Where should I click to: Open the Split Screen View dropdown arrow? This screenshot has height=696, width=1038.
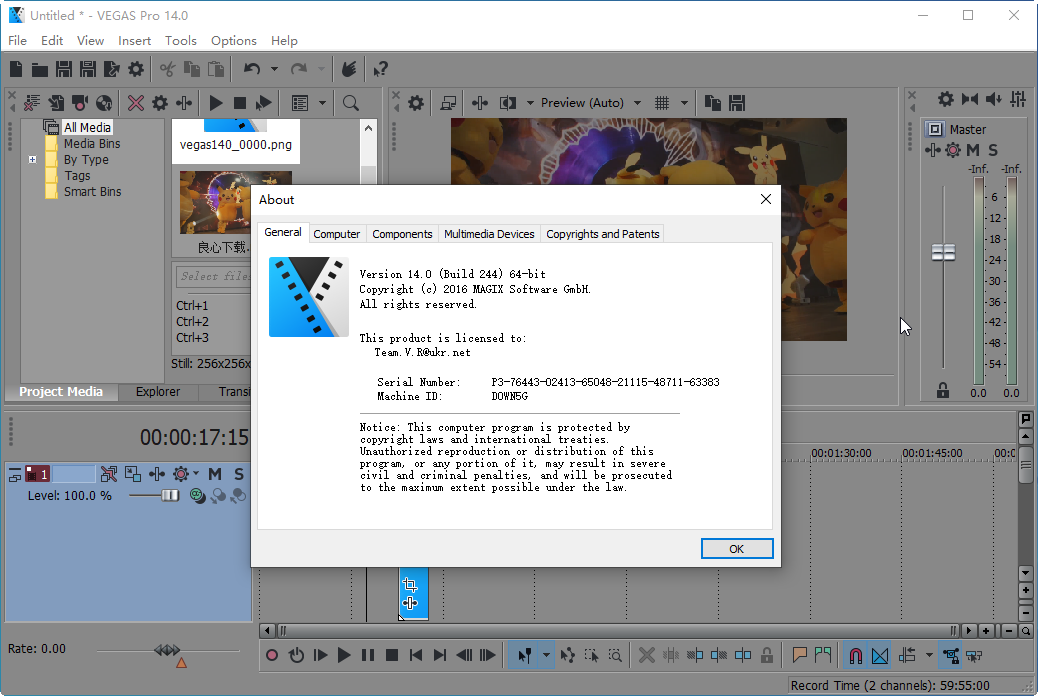530,103
